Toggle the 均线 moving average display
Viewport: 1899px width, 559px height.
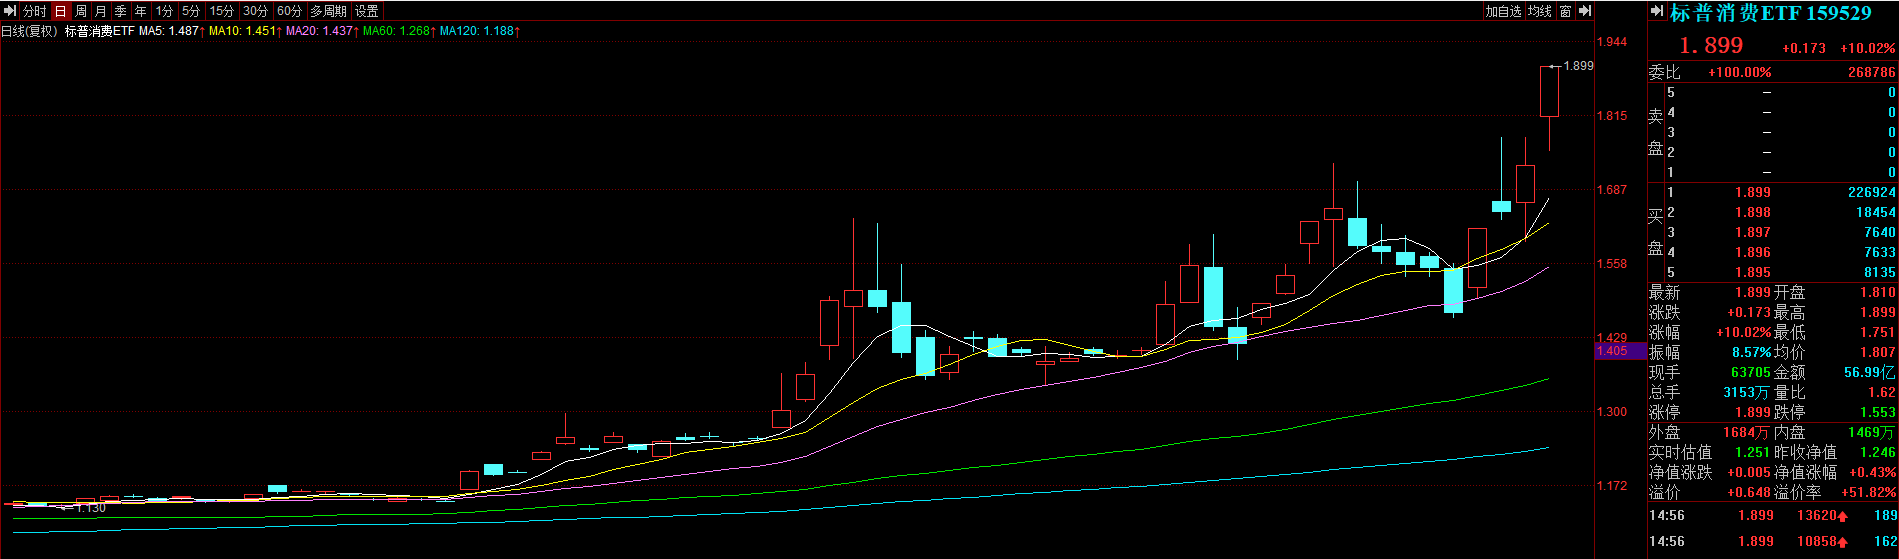coord(1539,11)
